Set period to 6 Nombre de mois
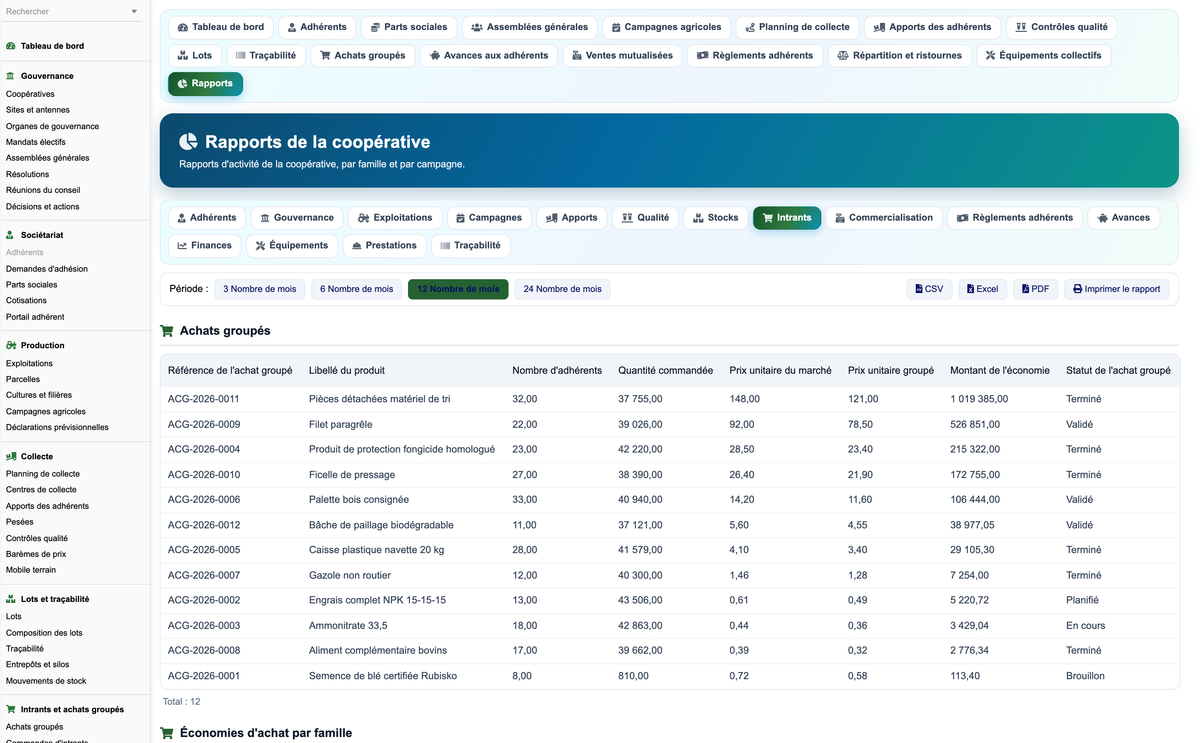The image size is (1200, 743). 357,289
